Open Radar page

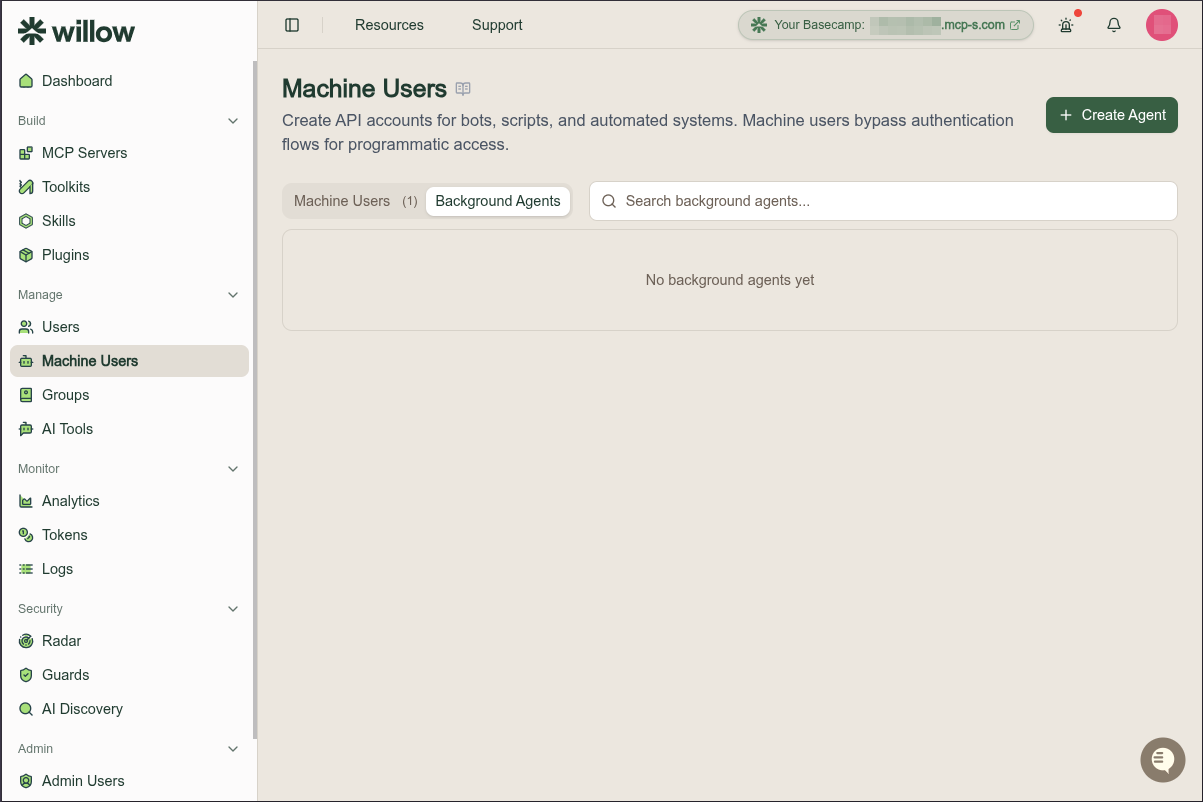click(x=129, y=641)
